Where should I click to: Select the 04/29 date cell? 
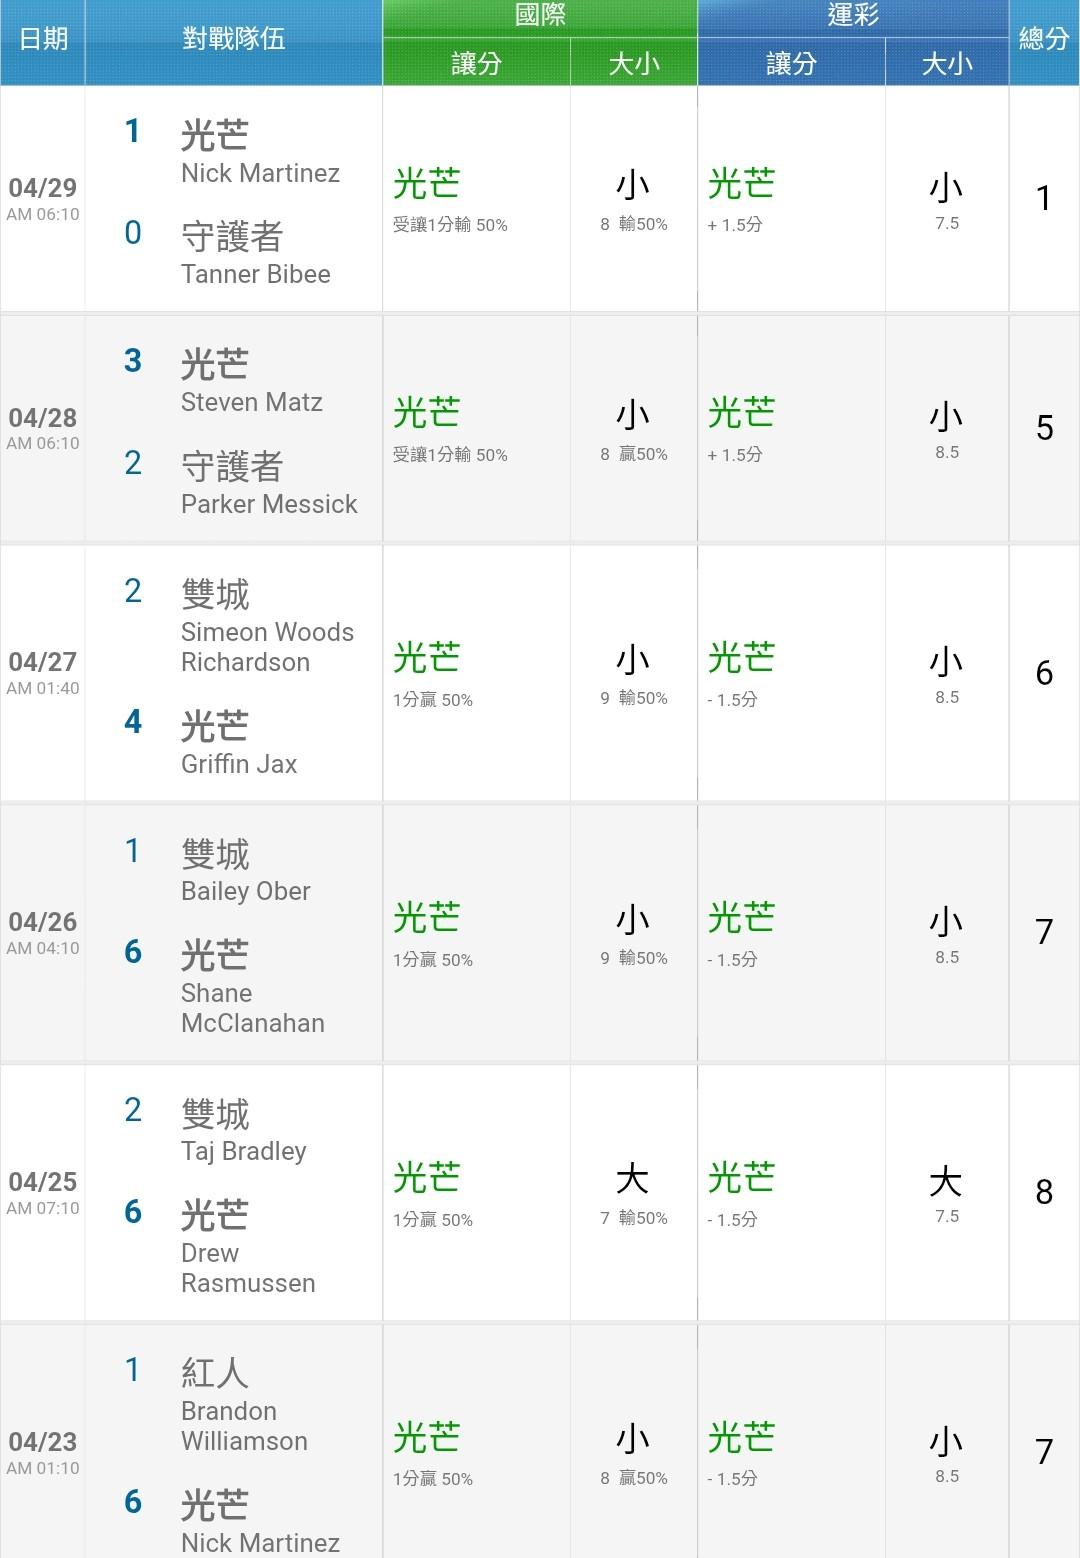point(43,198)
